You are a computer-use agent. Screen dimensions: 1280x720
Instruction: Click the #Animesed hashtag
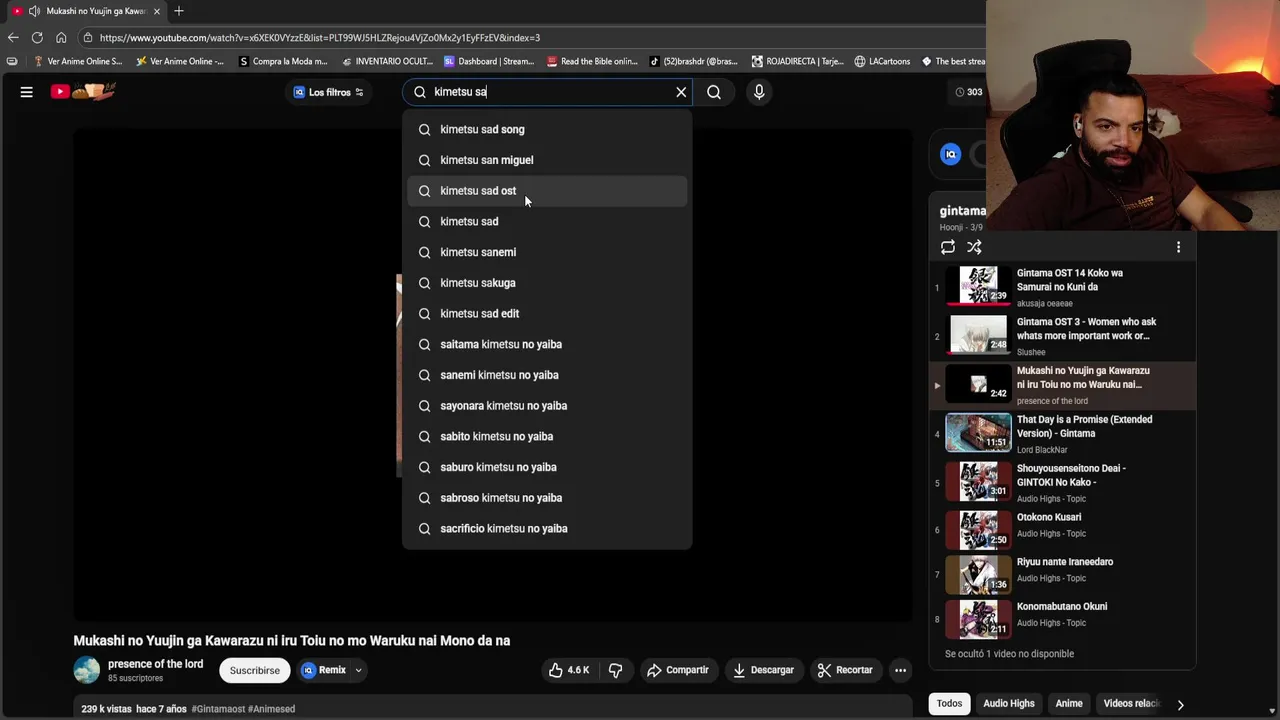271,709
